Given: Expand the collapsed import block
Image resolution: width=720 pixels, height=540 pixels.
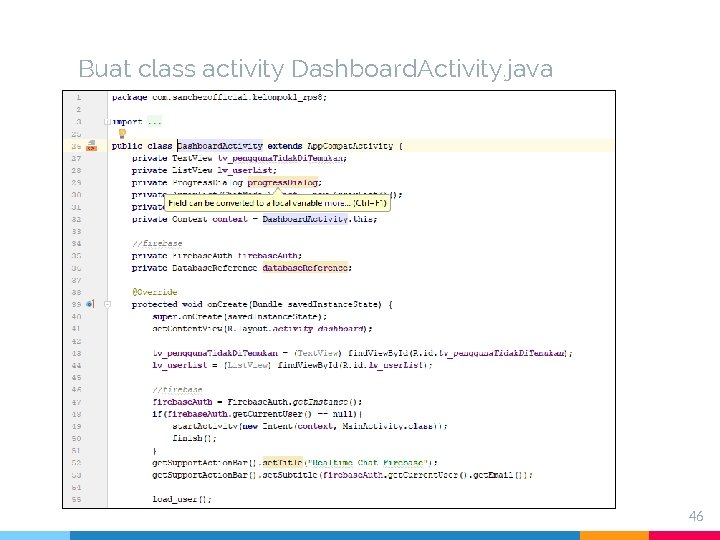Looking at the screenshot, I should coord(107,122).
